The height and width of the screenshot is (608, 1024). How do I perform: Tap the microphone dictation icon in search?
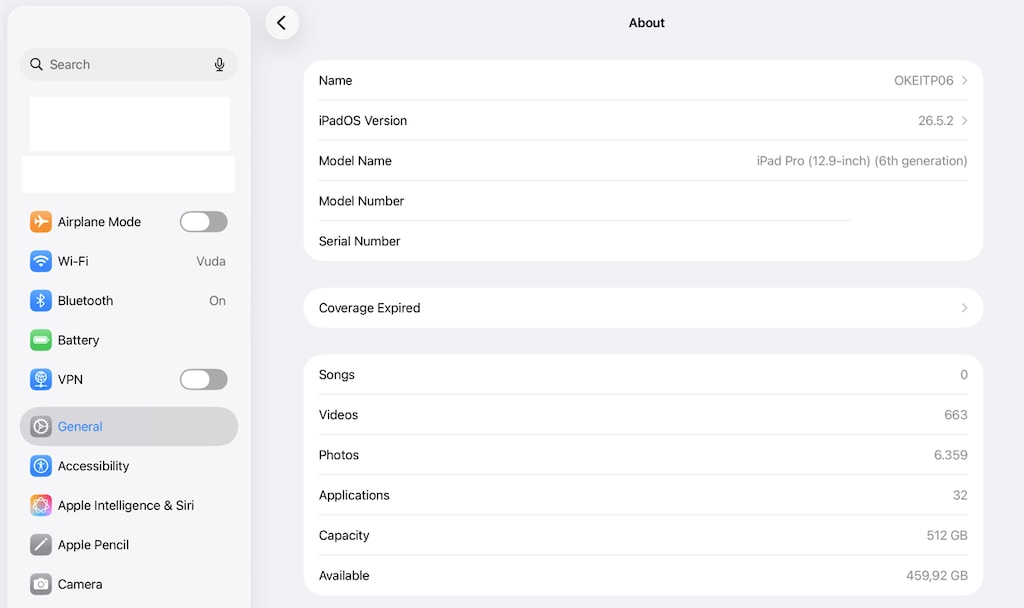219,64
